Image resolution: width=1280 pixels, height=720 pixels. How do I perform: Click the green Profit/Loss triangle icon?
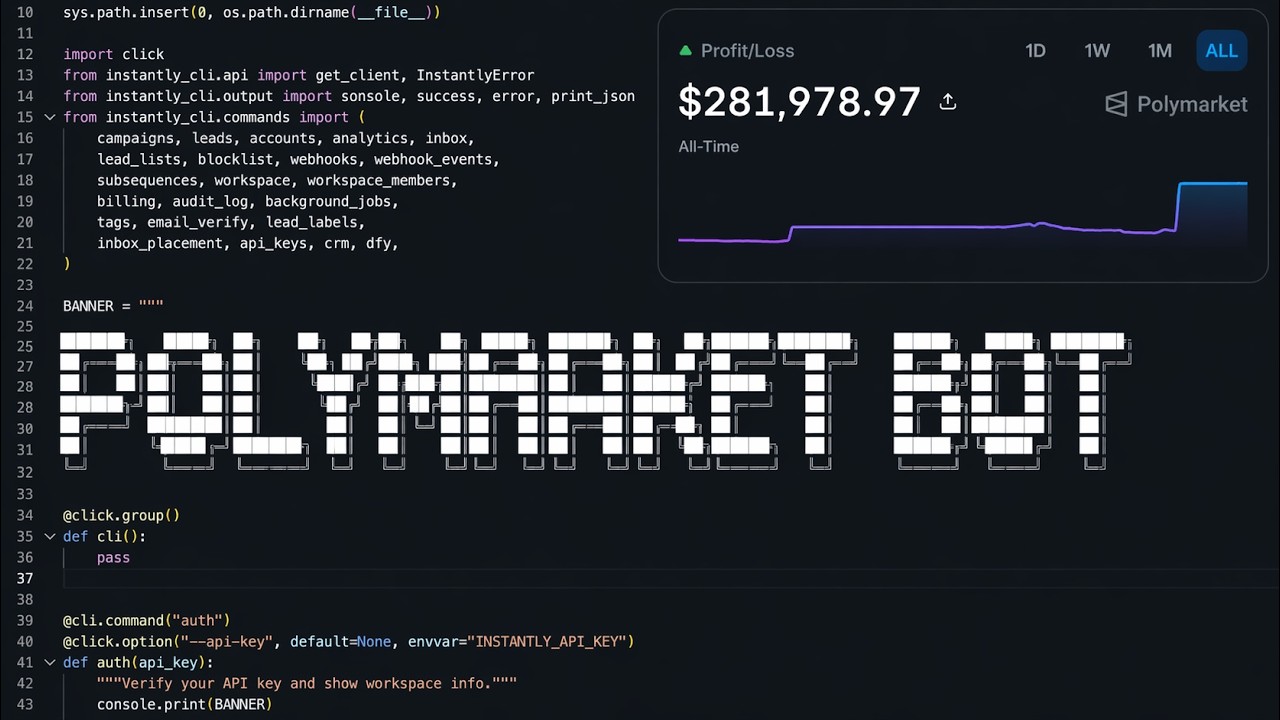(x=685, y=50)
